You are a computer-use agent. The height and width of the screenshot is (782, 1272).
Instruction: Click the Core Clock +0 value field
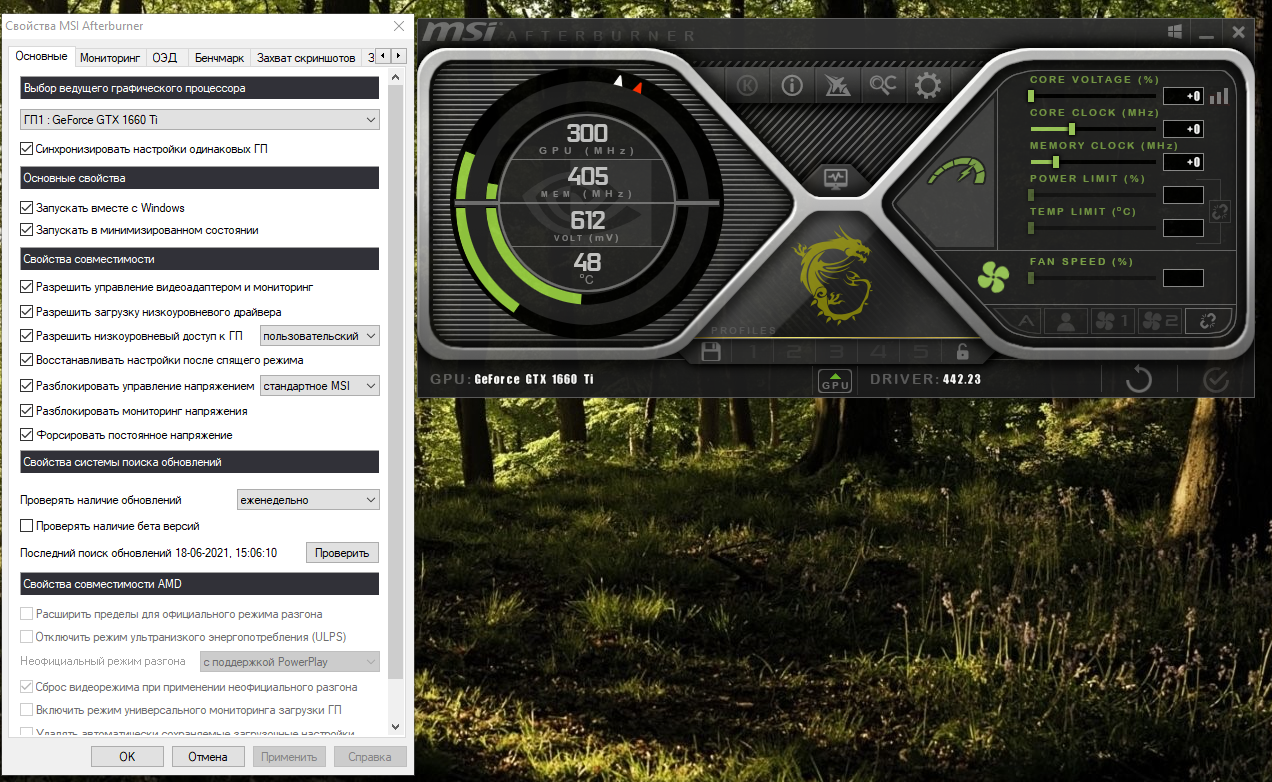coord(1183,129)
